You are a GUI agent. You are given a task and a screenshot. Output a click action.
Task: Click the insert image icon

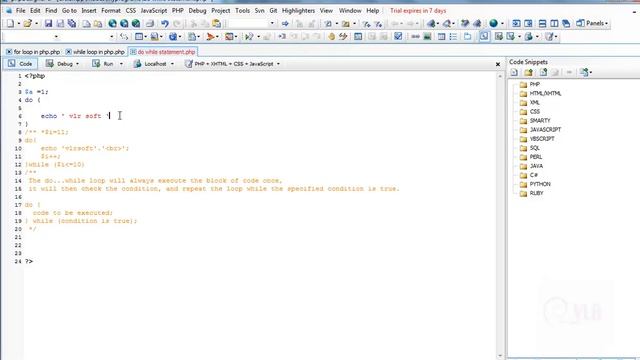(x=427, y=37)
